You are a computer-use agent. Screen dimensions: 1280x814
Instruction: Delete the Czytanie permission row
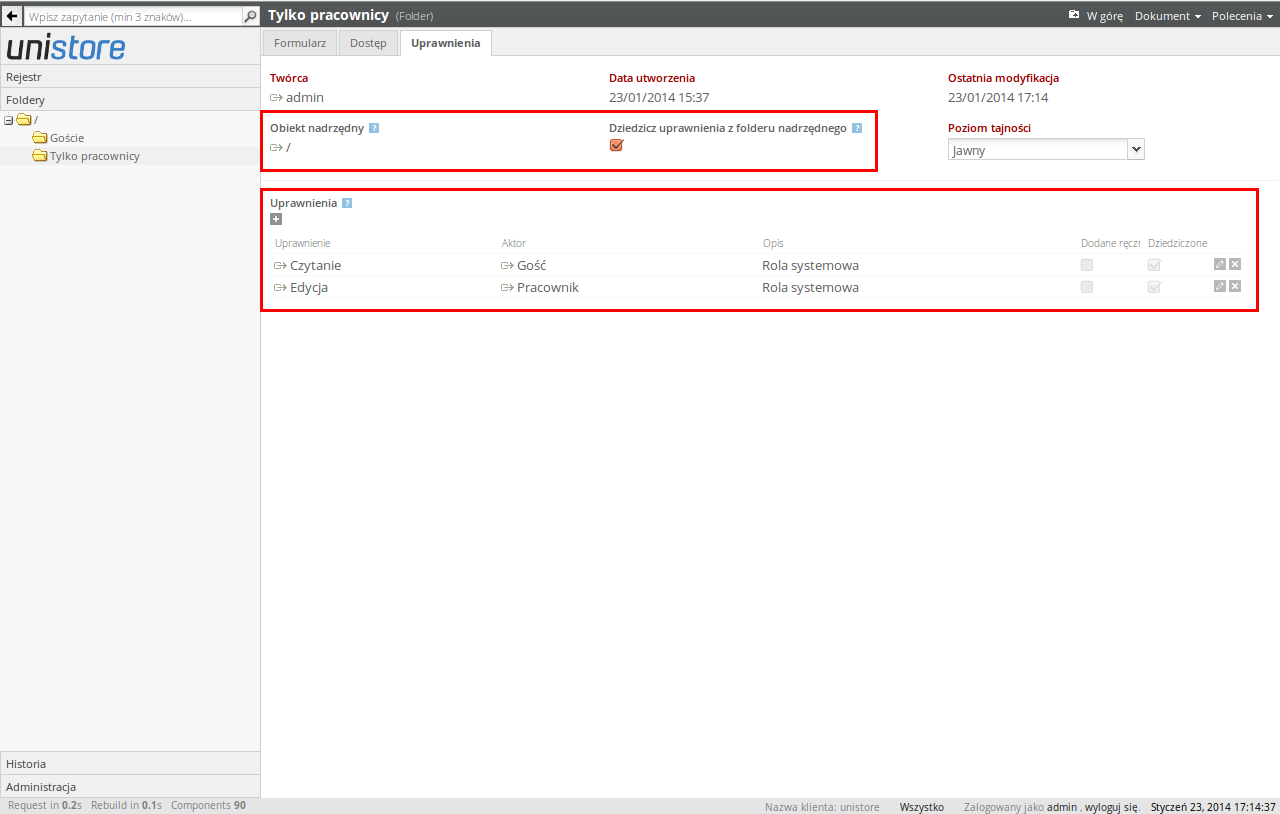[1235, 264]
